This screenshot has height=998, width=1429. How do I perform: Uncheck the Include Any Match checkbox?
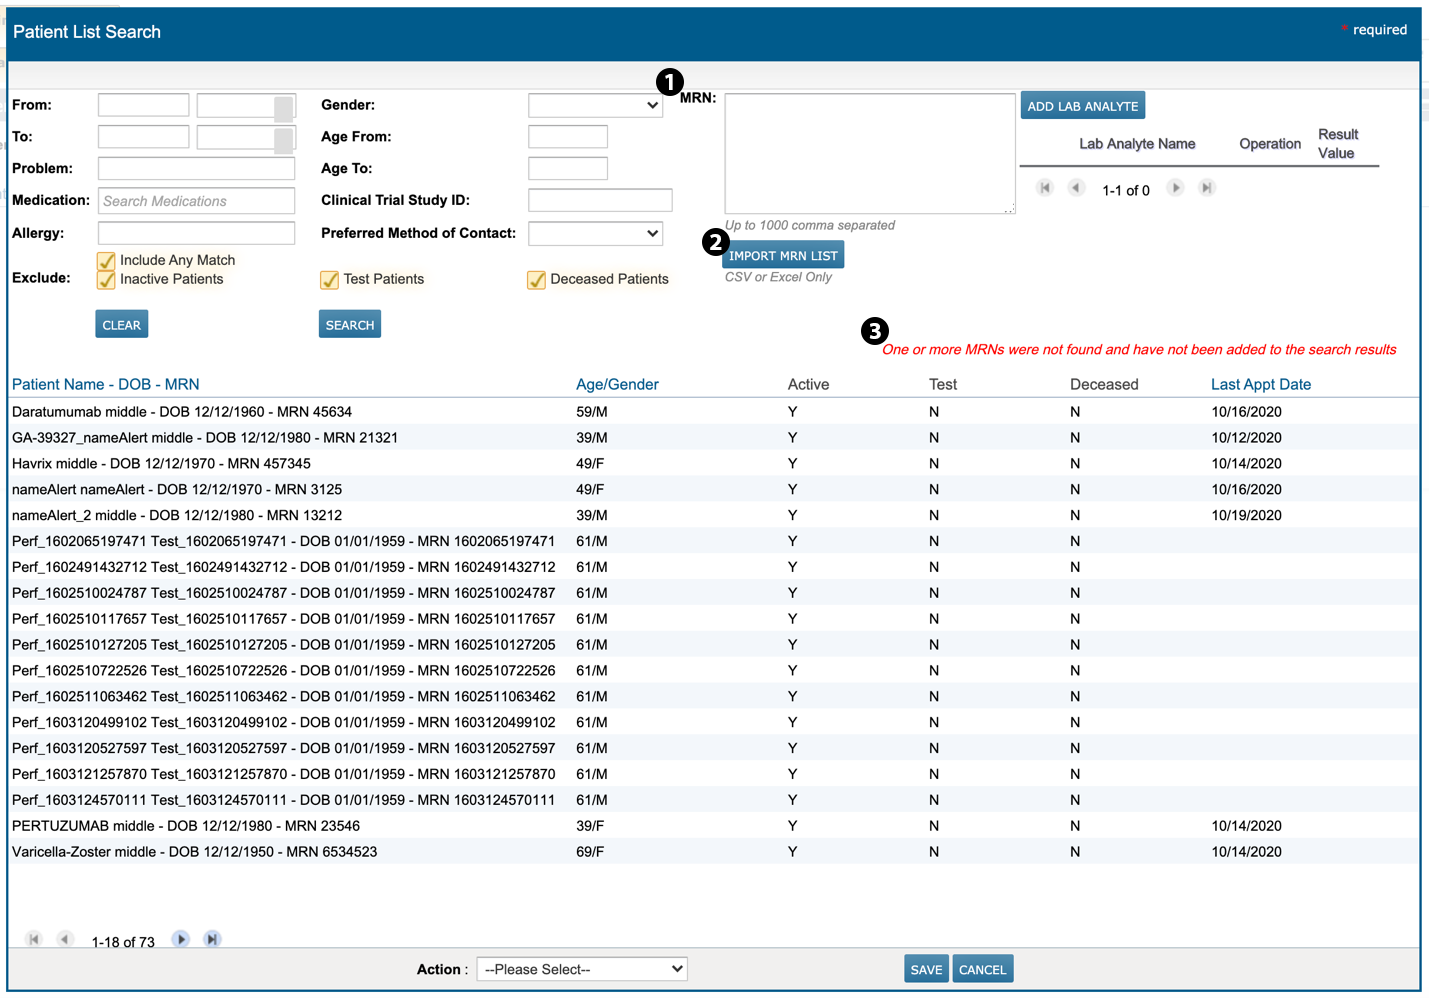pyautogui.click(x=106, y=261)
